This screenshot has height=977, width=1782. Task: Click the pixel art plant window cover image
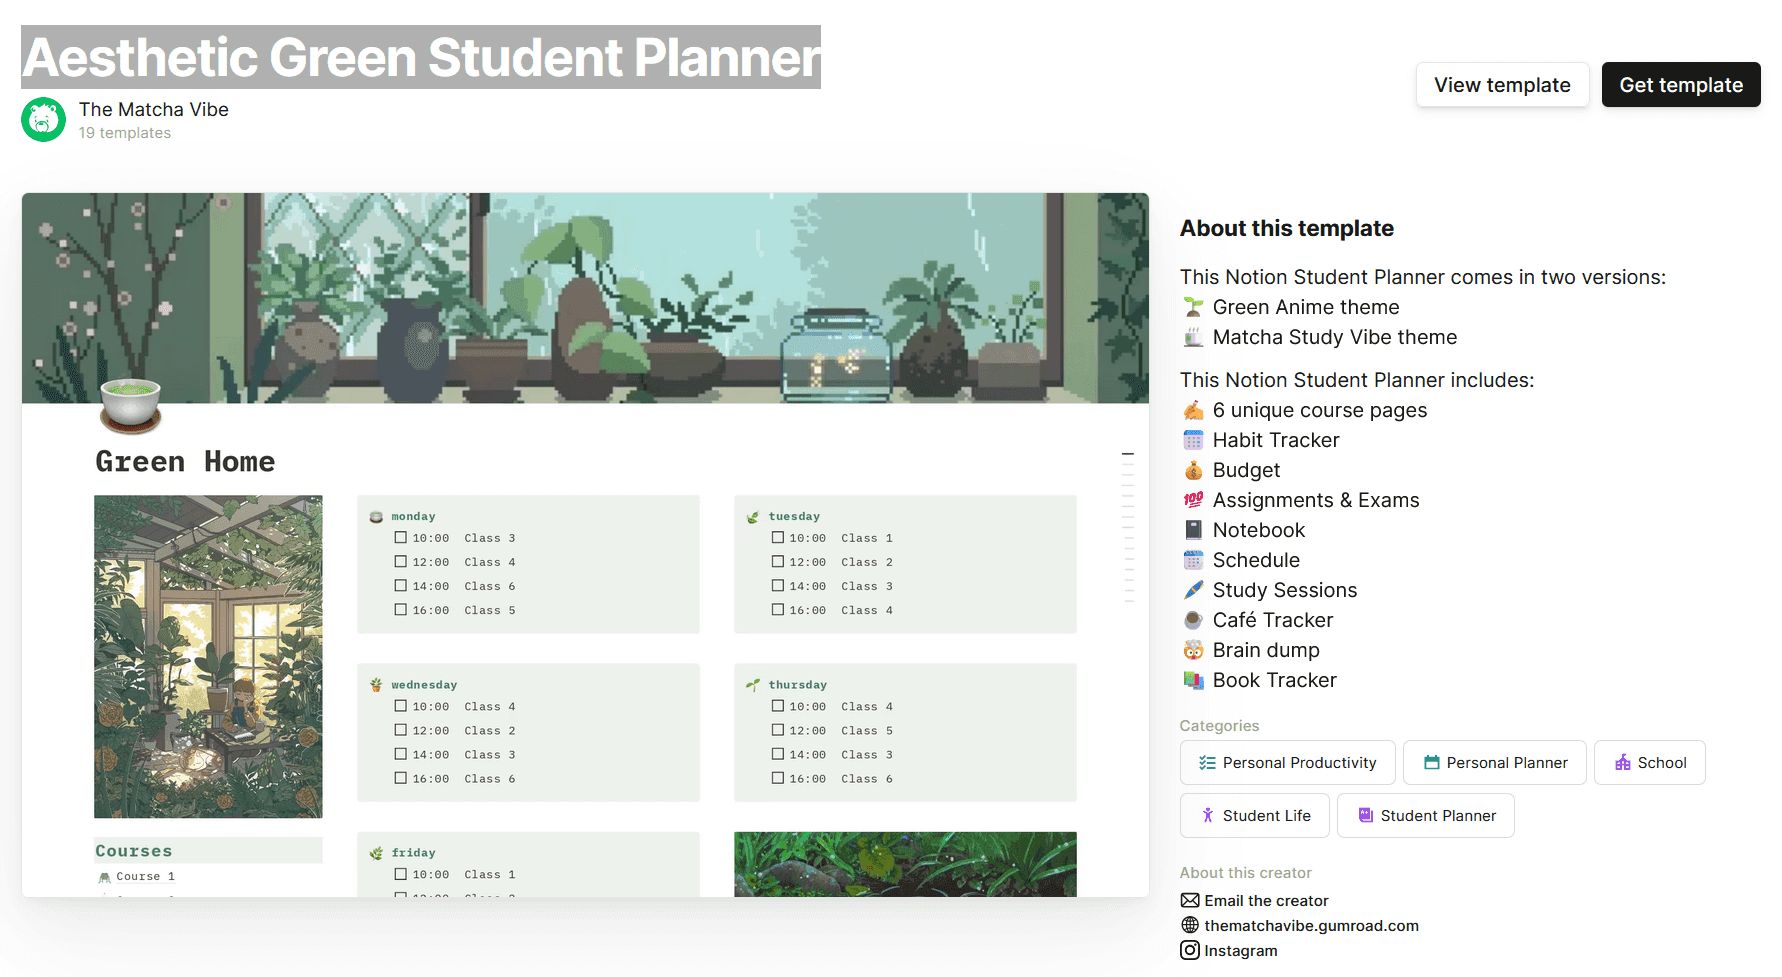point(585,298)
